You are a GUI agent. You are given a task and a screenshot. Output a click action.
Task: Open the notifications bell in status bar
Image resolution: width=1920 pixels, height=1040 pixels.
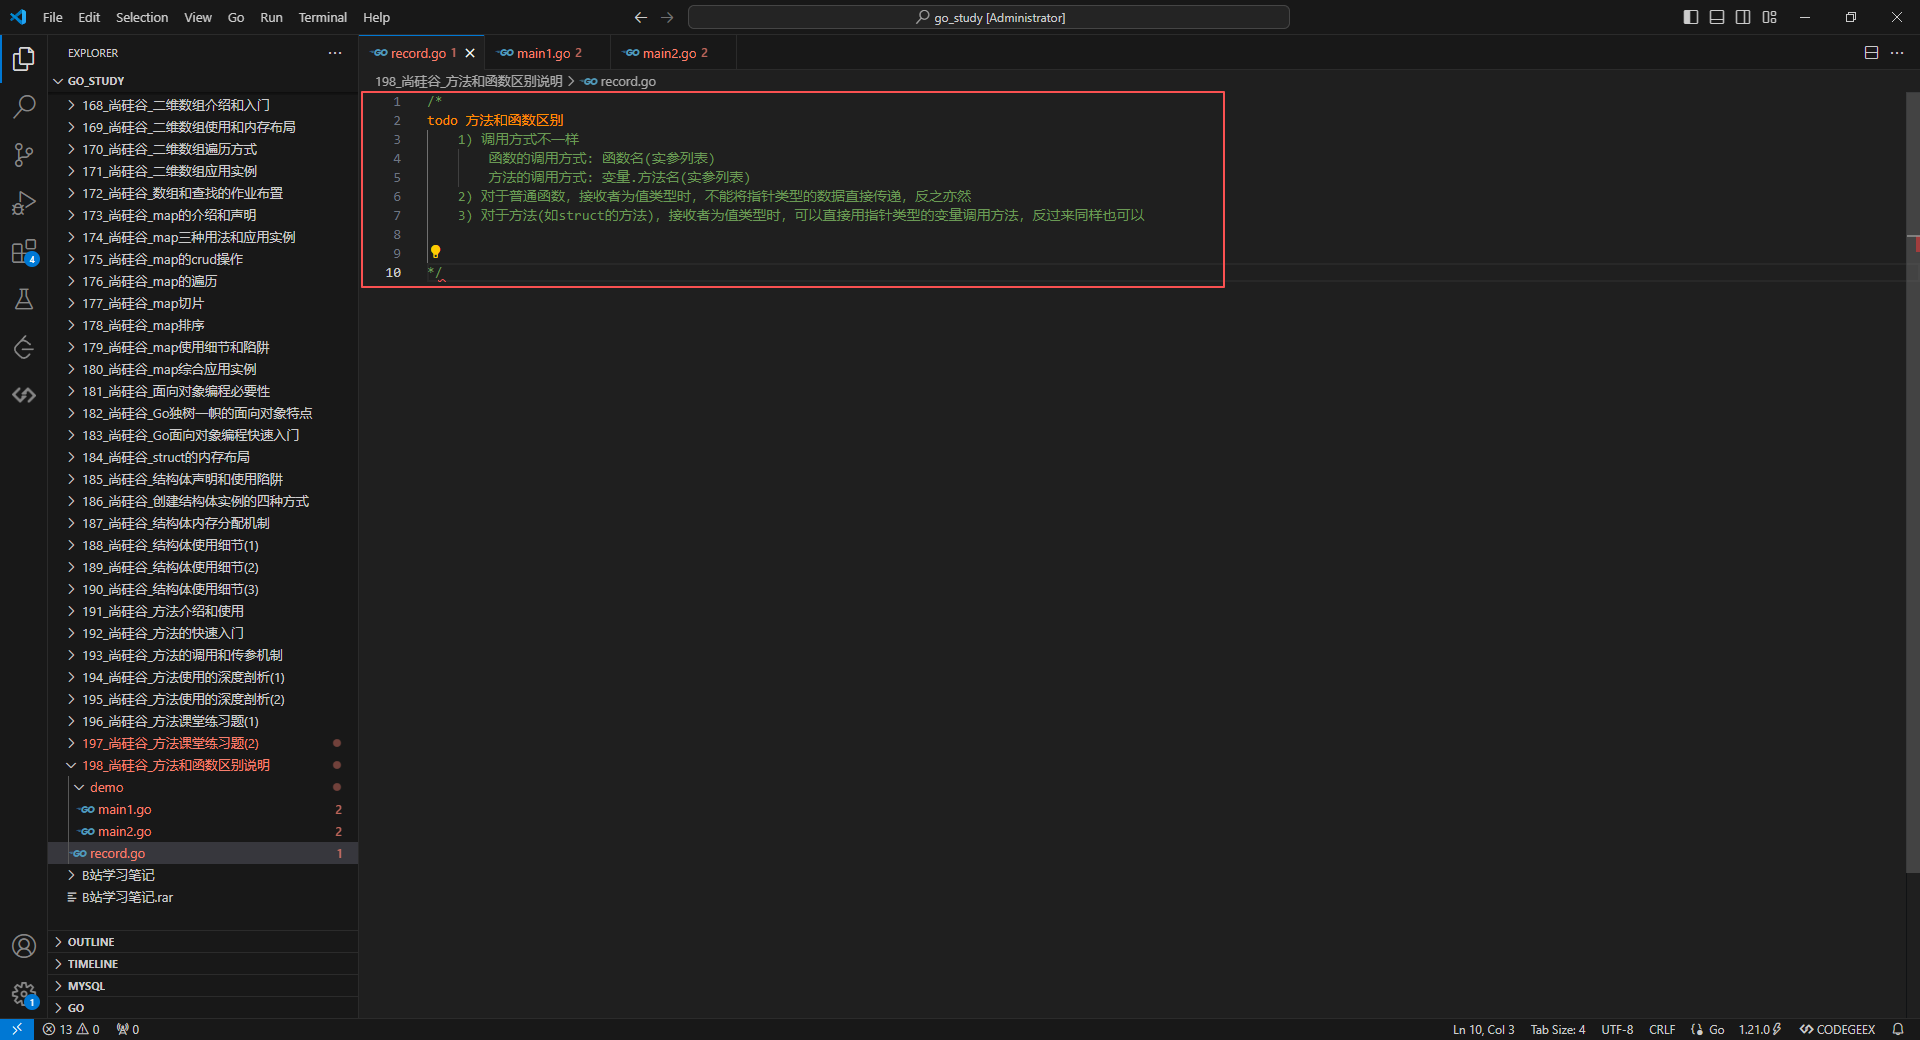[x=1897, y=1029]
